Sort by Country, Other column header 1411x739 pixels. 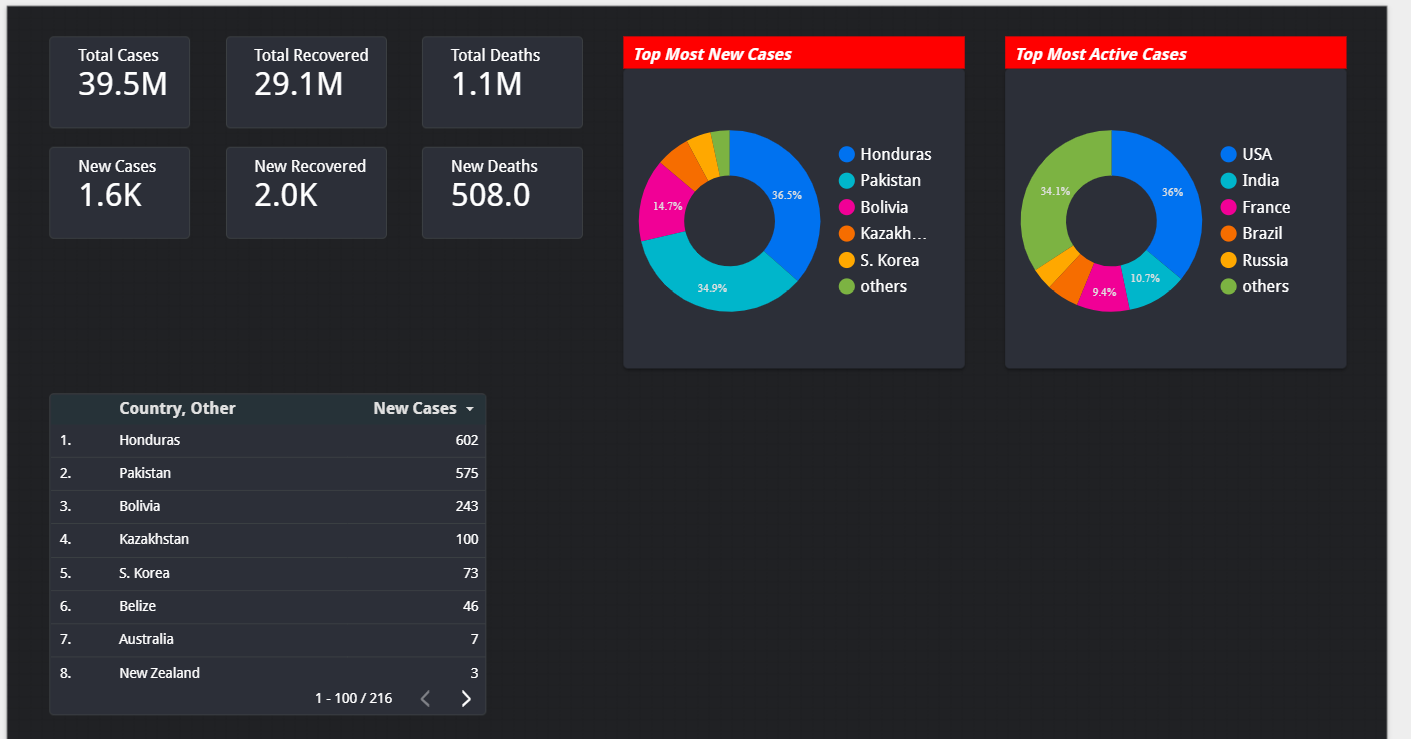click(x=177, y=408)
